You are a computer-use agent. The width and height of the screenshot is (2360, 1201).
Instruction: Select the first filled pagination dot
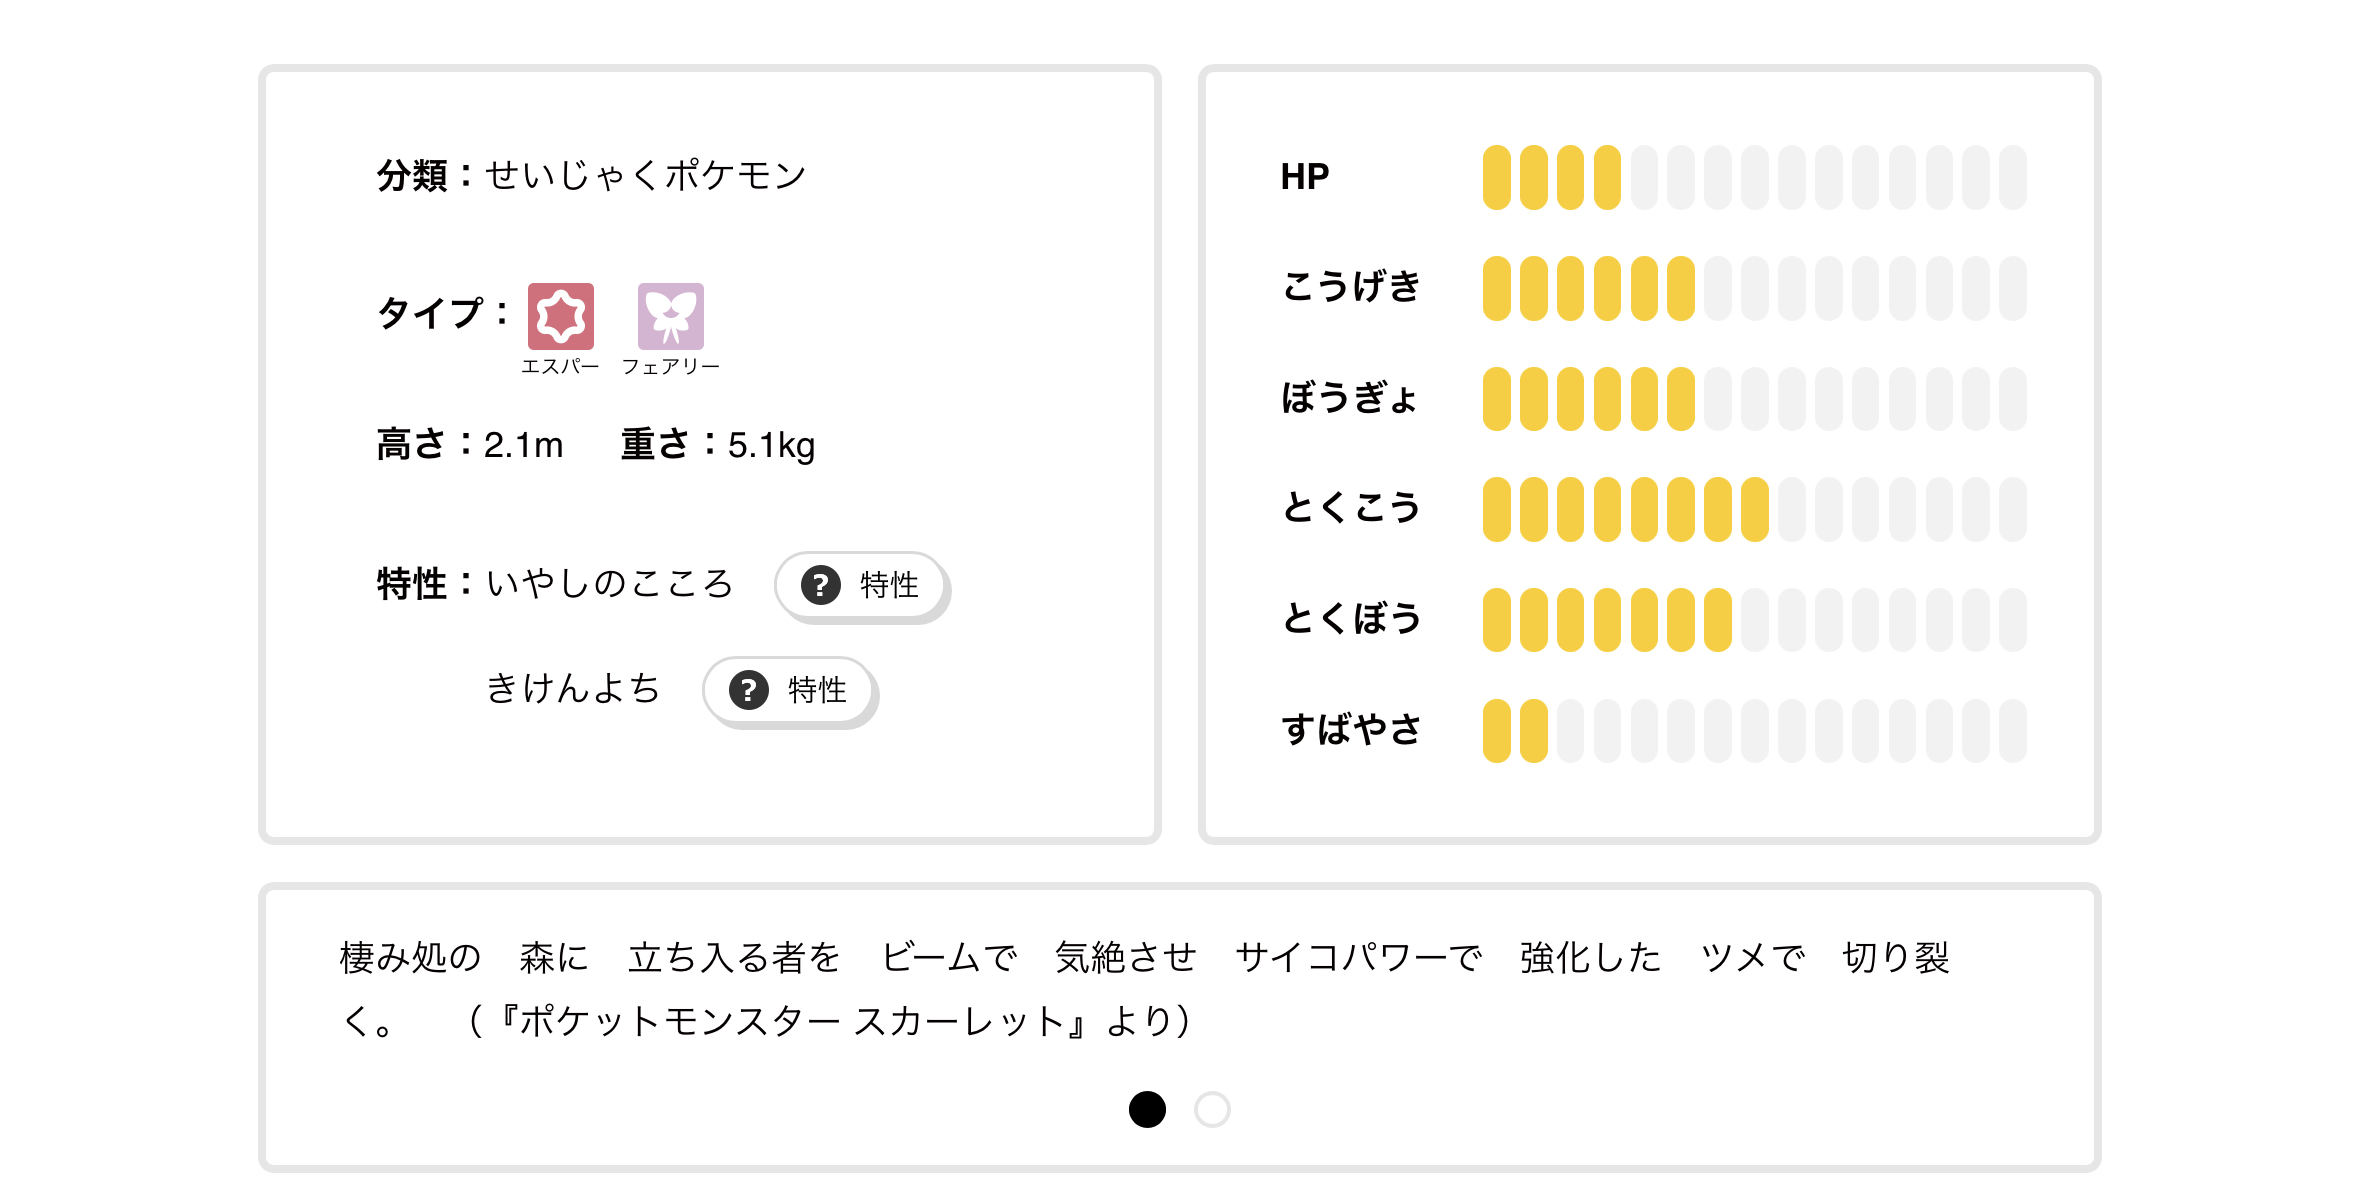pos(1147,1109)
